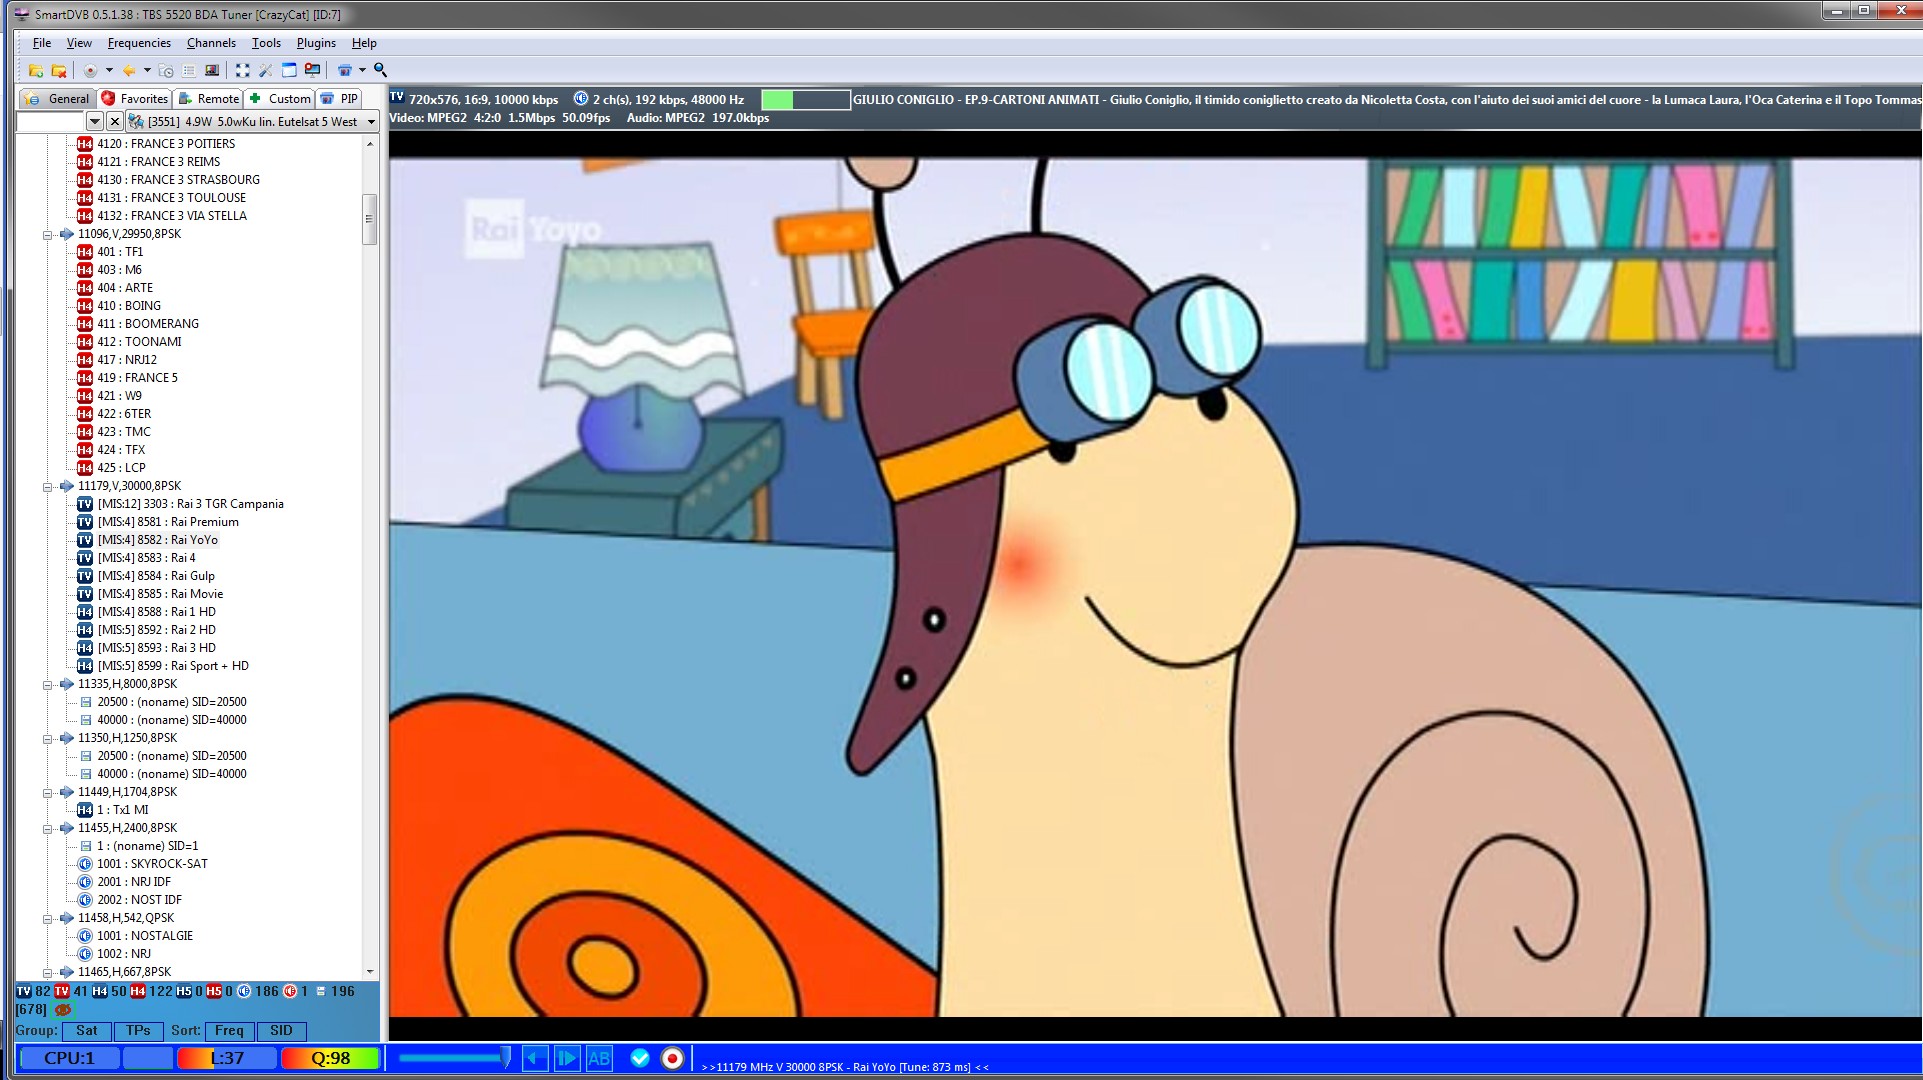Click the channel filter input field
Viewport: 1923px width, 1080px height.
[x=51, y=121]
